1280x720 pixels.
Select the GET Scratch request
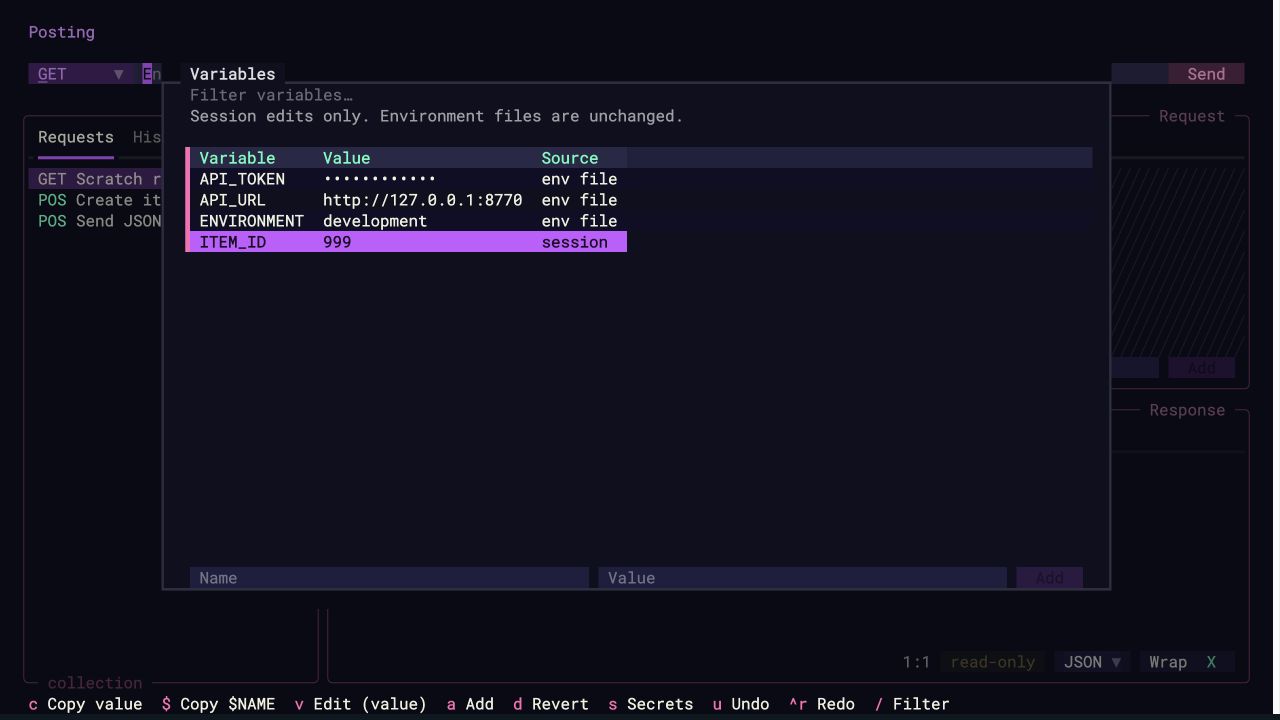tap(96, 179)
